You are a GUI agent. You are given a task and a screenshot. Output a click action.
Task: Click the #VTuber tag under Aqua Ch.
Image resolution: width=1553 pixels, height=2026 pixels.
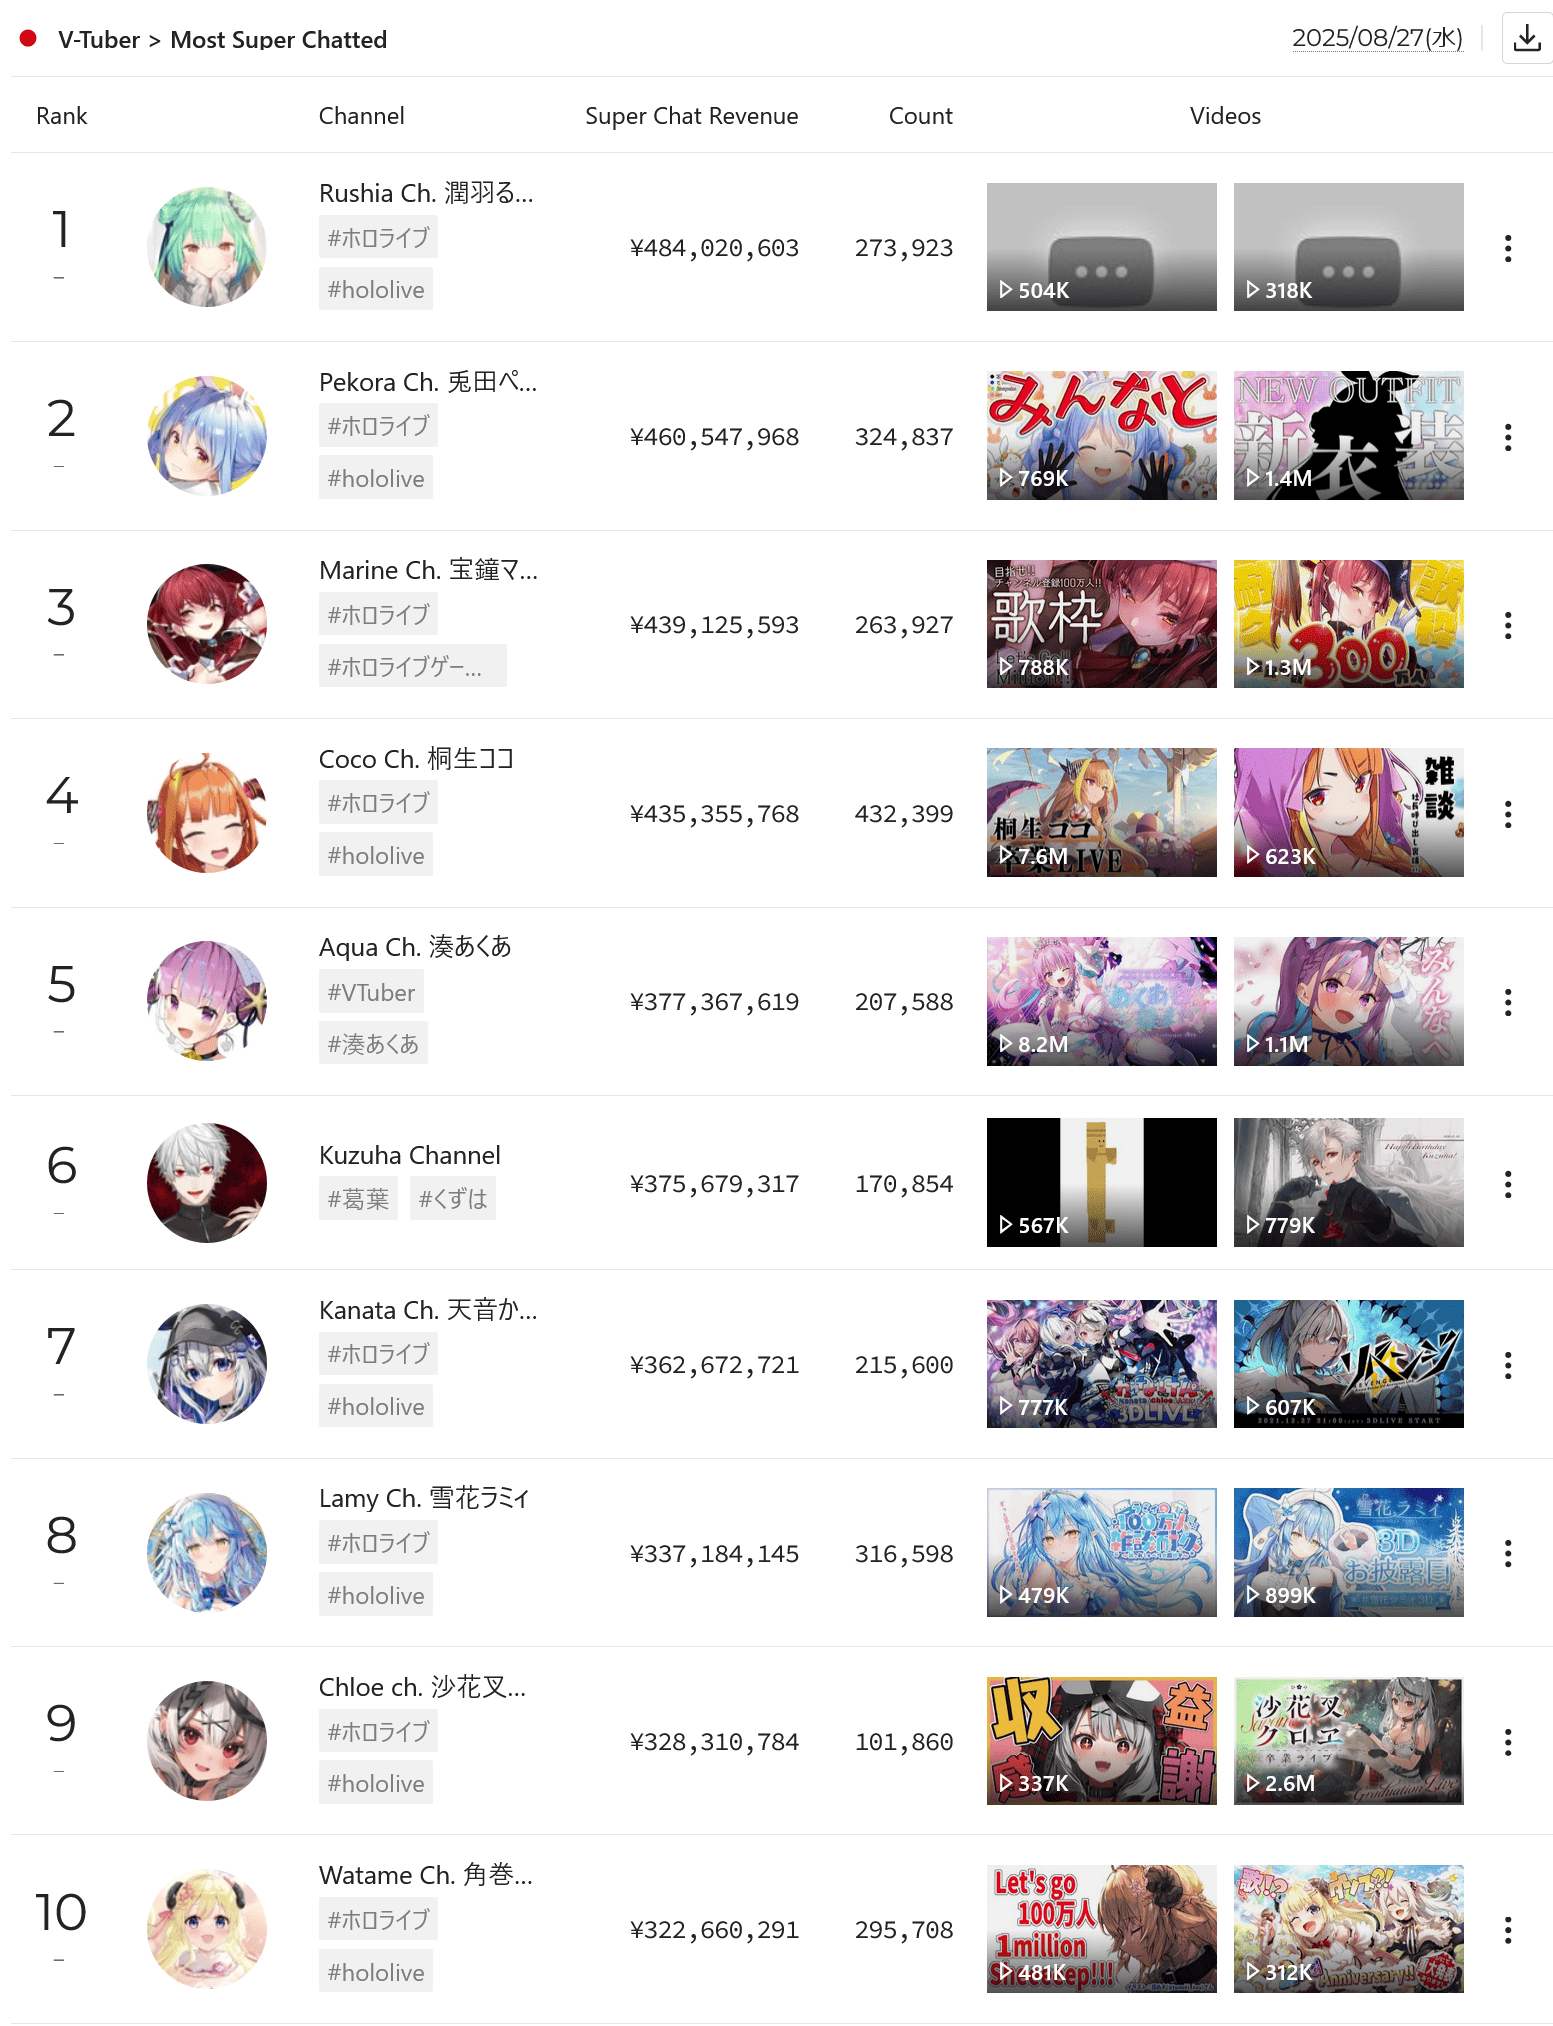click(371, 993)
